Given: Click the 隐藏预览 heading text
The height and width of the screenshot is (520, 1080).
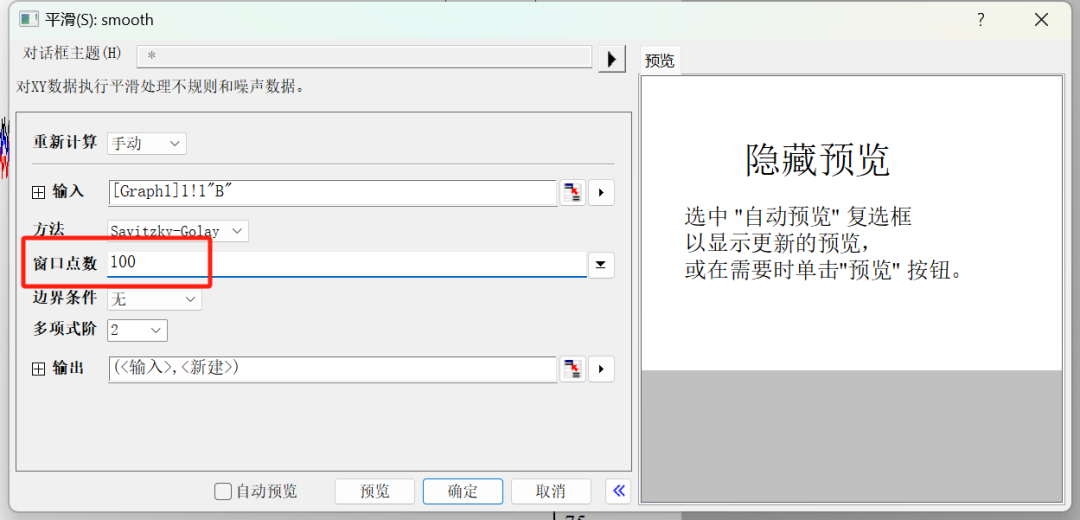Looking at the screenshot, I should [818, 161].
